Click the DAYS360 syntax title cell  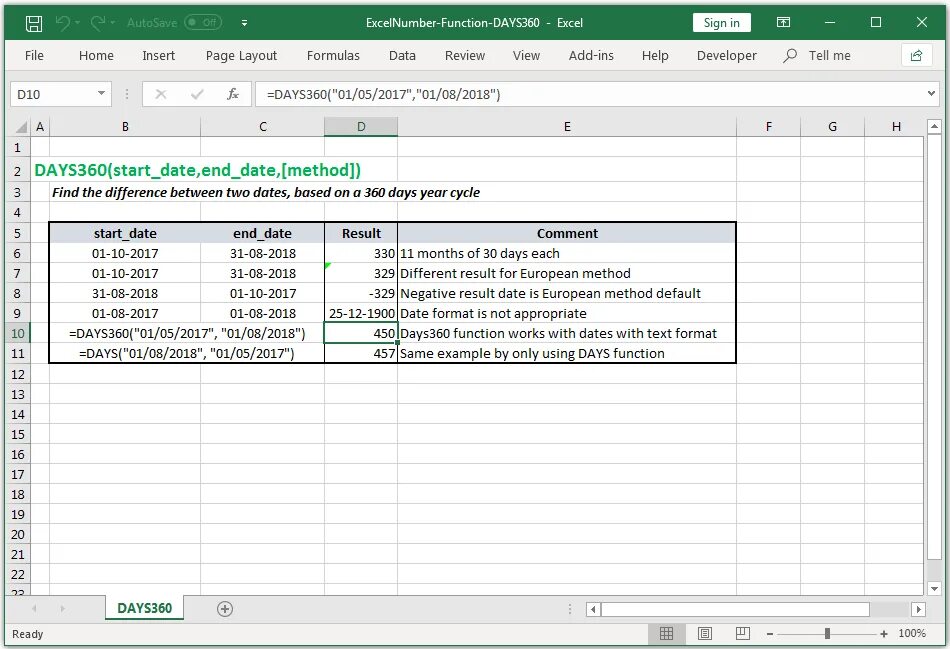pyautogui.click(x=198, y=170)
